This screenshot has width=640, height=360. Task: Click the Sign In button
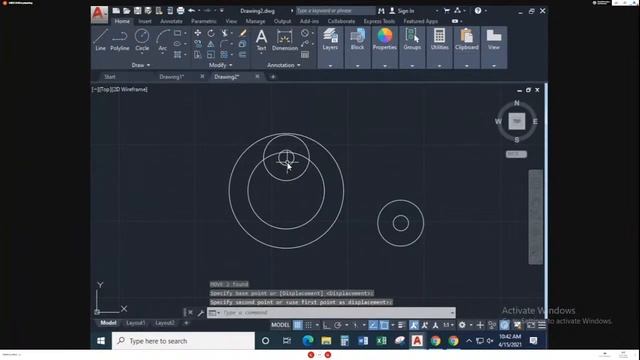point(402,11)
